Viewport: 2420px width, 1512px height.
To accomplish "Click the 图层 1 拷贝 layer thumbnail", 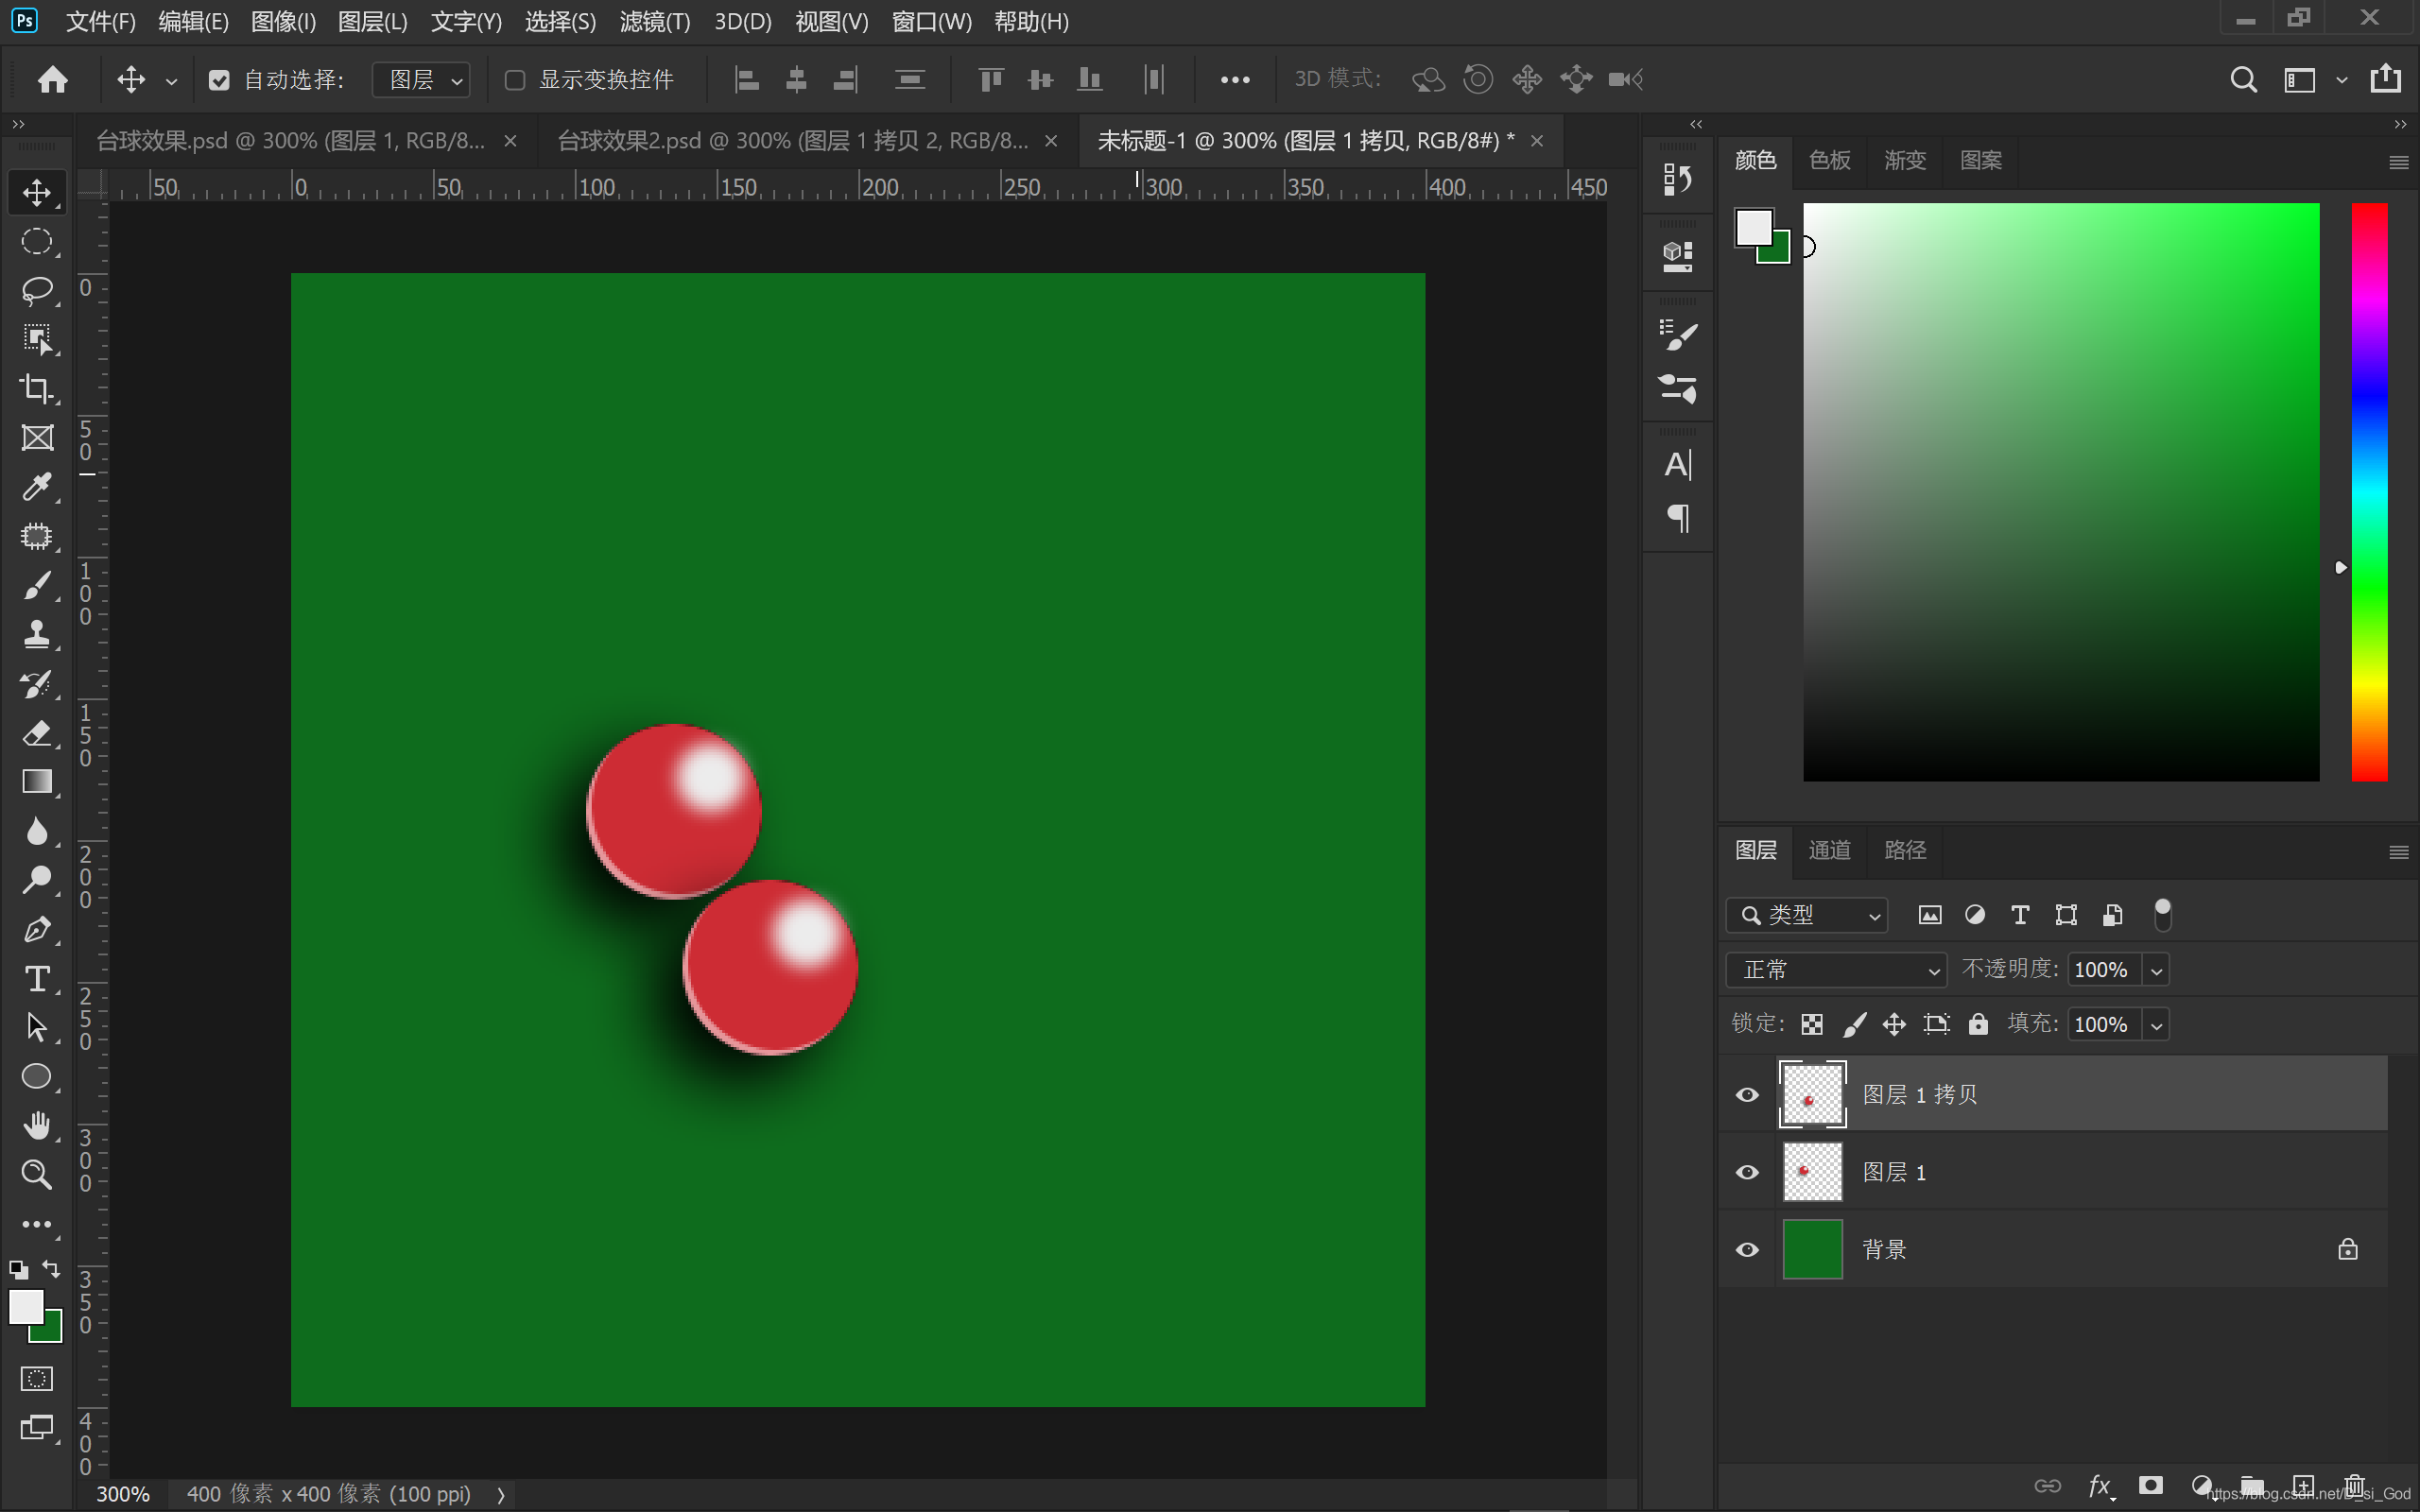I will [1812, 1094].
